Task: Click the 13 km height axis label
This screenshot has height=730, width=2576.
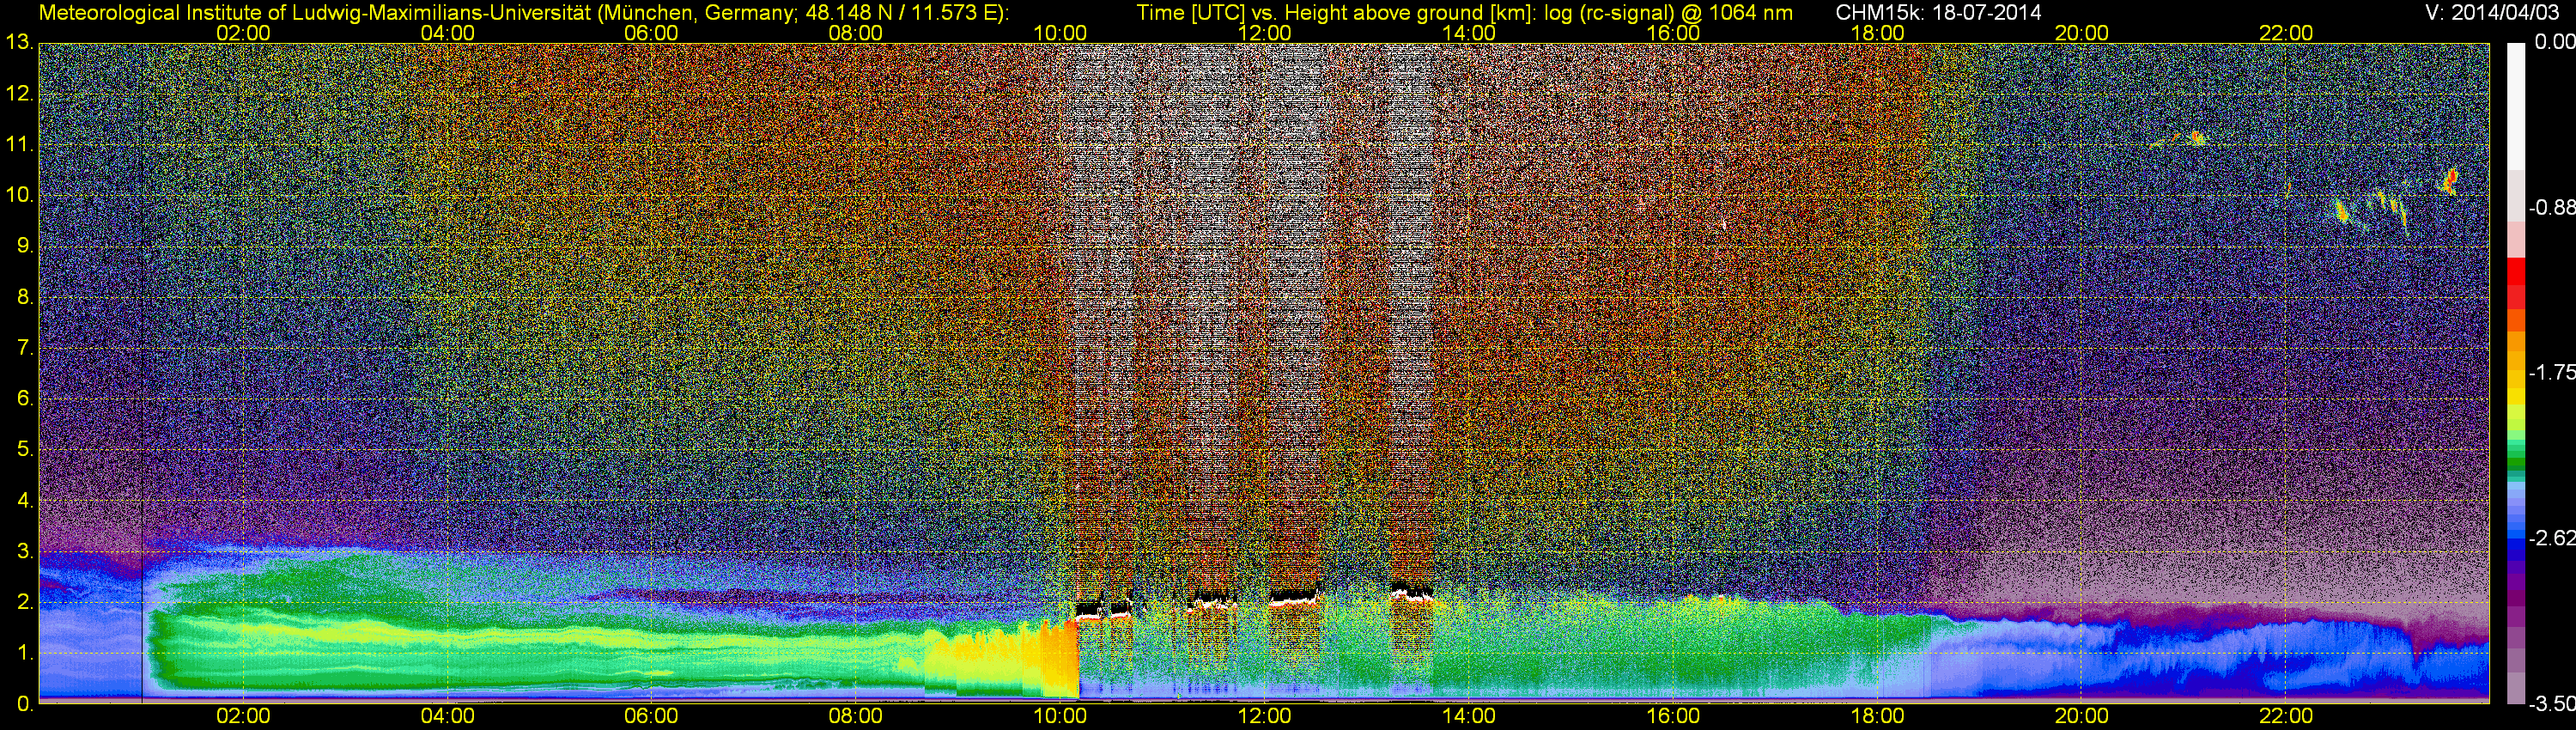Action: click(18, 43)
